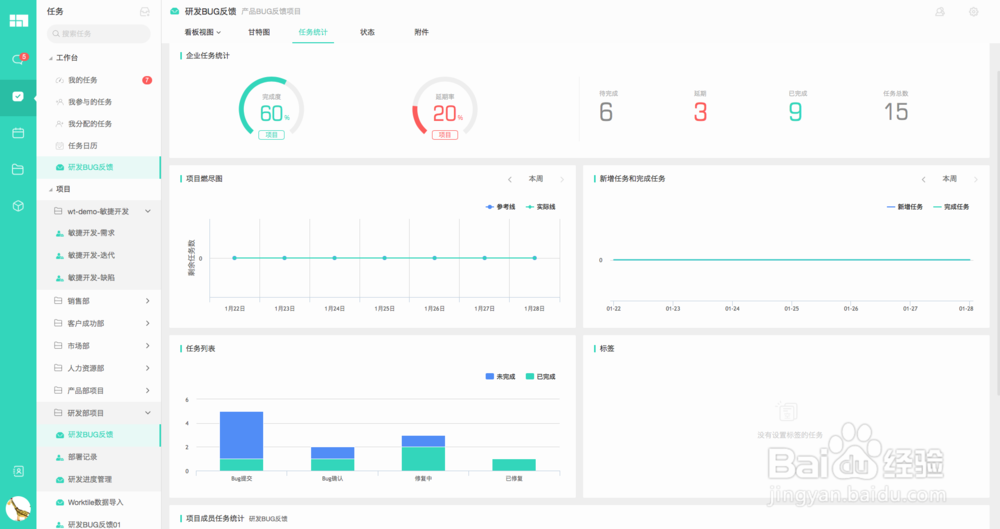Expand the 客户成功部 folder chevron
1000x529 pixels.
pyautogui.click(x=147, y=324)
